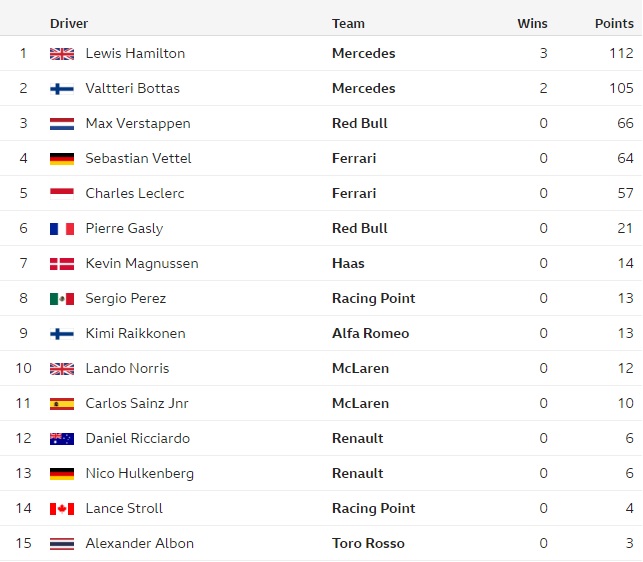Select Toro Rosso team in last row
Screen dimensions: 643x562
(368, 543)
